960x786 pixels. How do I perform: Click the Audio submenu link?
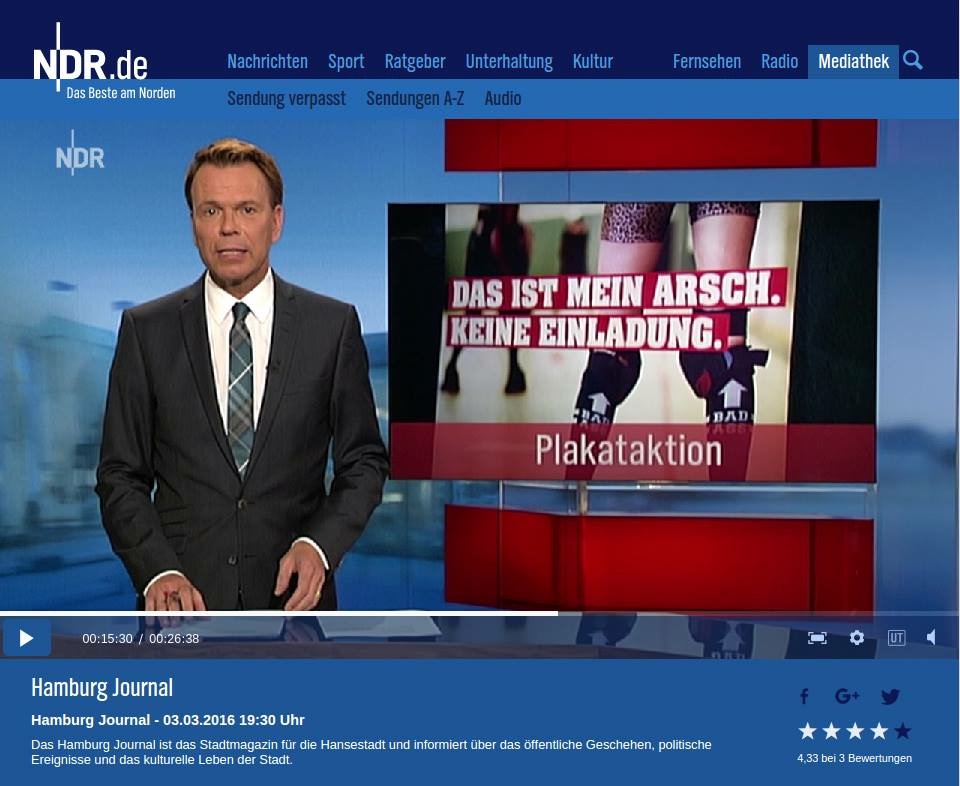pyautogui.click(x=503, y=99)
